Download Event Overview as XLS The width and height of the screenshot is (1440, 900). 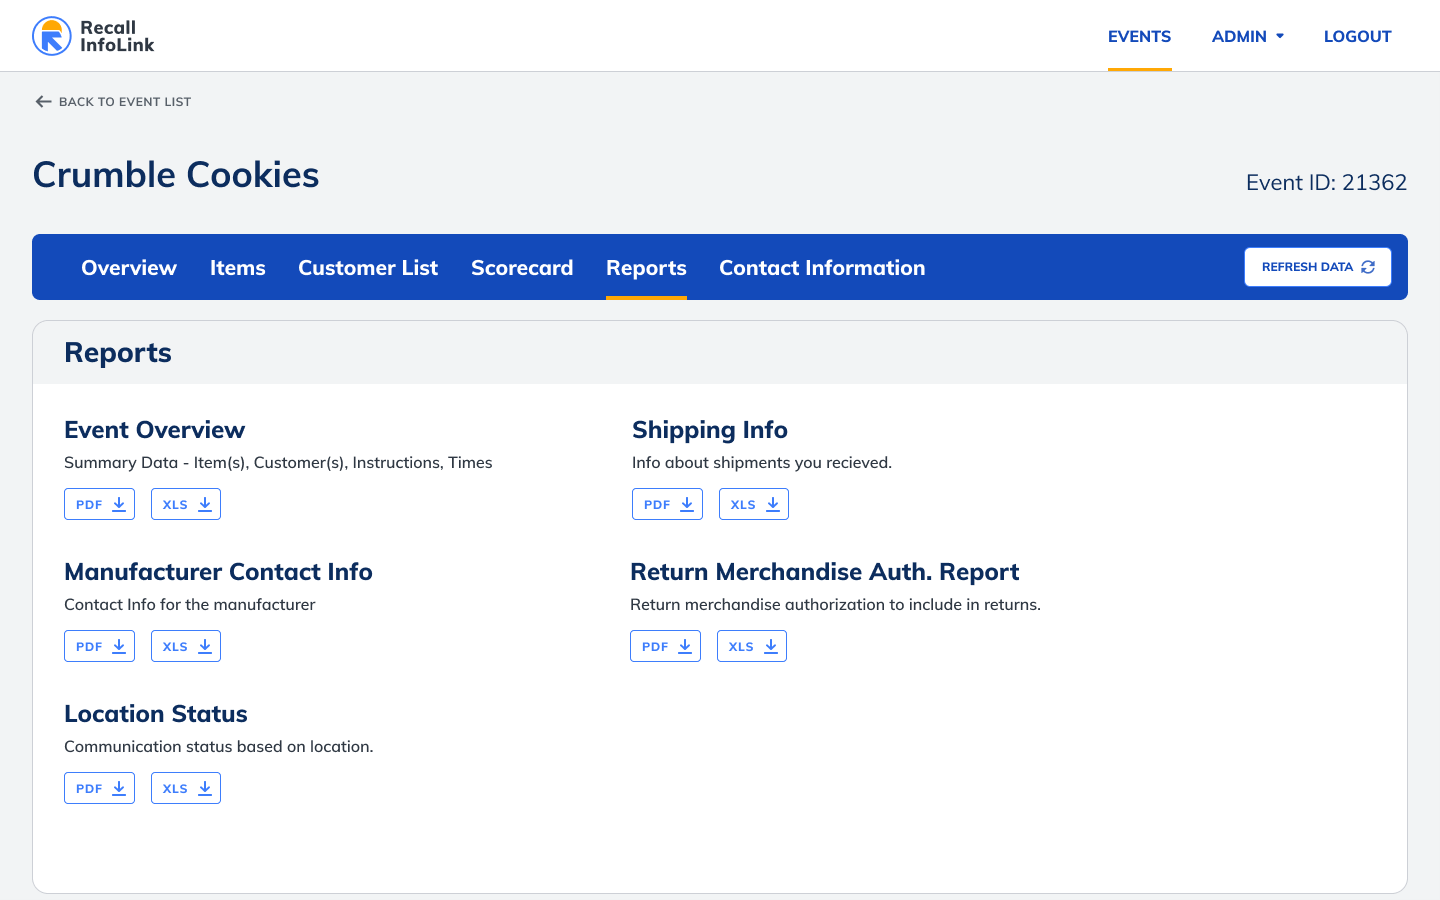point(186,504)
